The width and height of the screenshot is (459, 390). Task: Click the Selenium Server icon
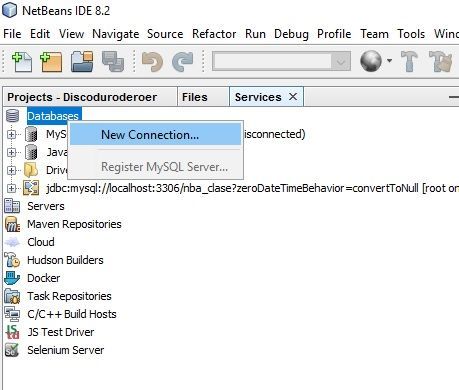(x=12, y=350)
